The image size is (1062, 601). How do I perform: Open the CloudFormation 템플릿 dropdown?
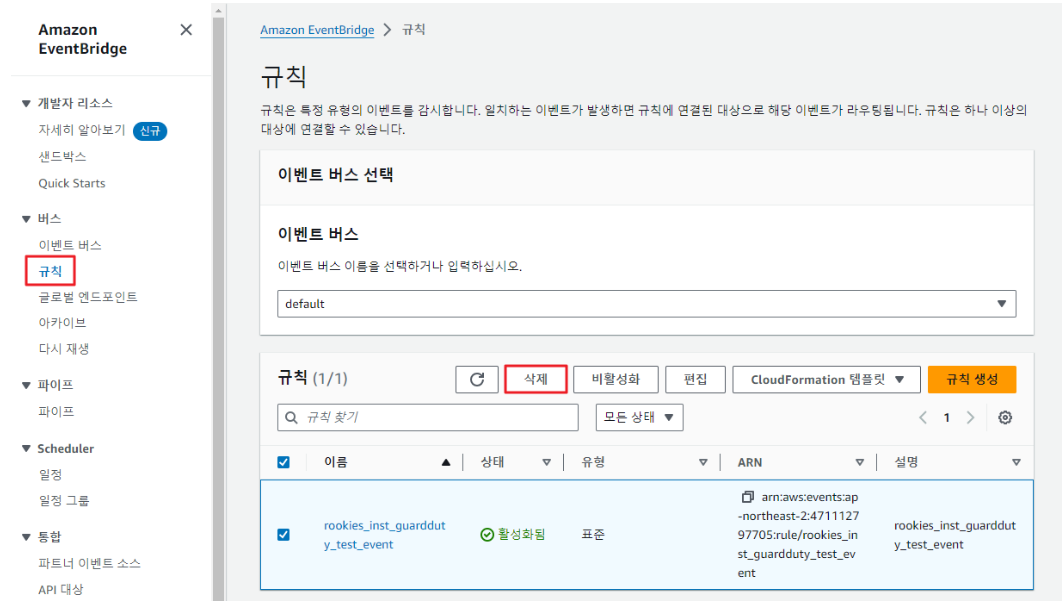click(x=826, y=379)
